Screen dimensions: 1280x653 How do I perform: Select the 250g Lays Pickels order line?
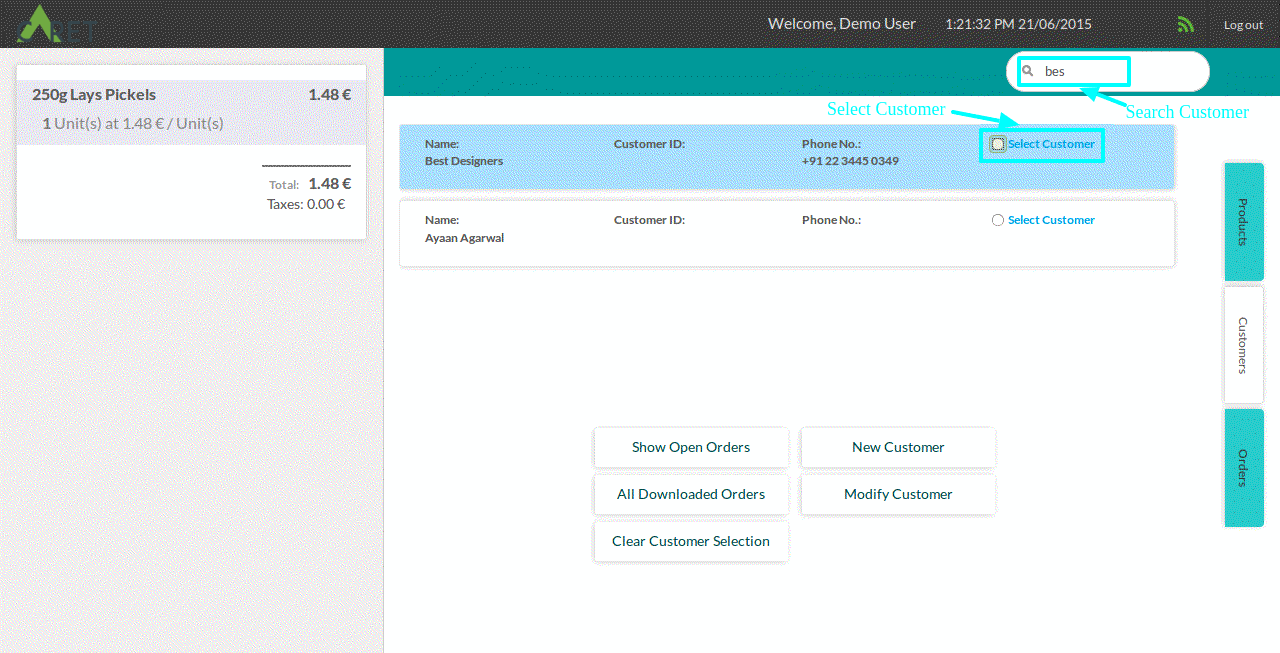[190, 108]
